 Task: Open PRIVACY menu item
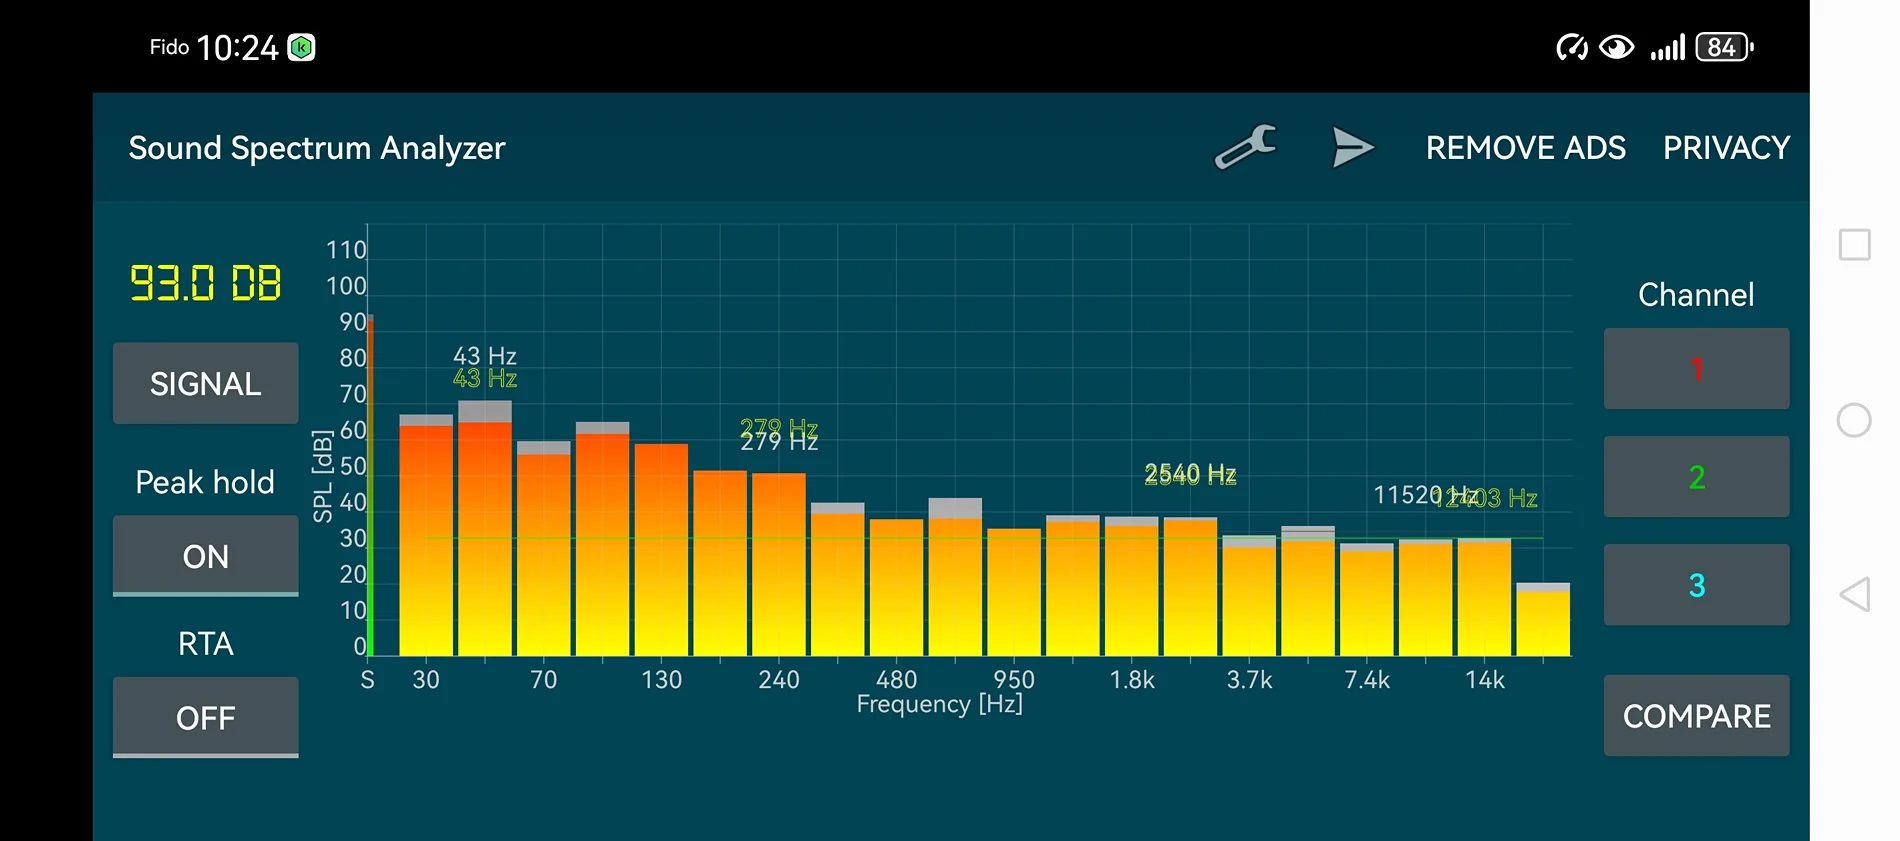[x=1726, y=148]
